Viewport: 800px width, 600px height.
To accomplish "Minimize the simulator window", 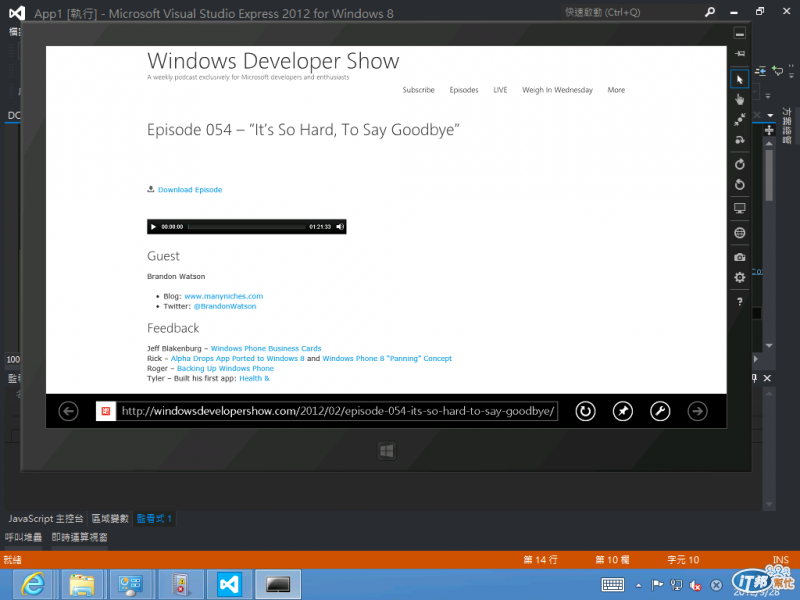I will 739,34.
